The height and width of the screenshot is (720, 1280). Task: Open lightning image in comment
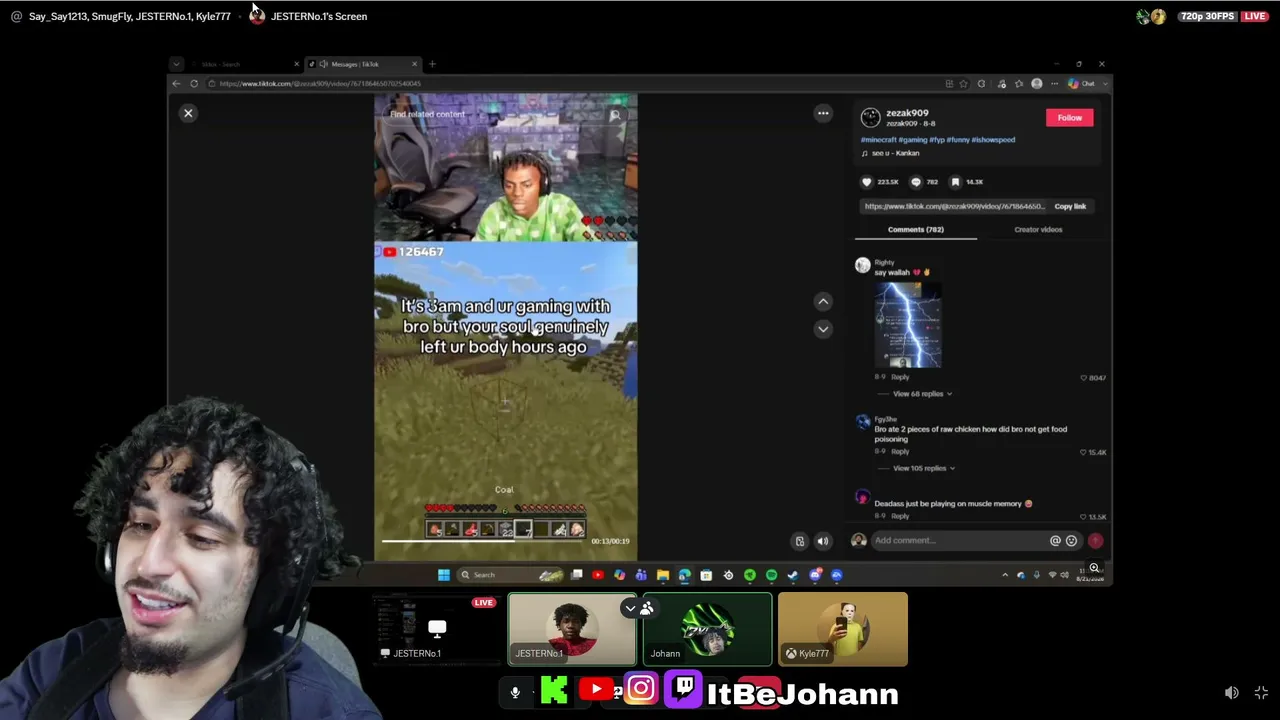tap(908, 325)
